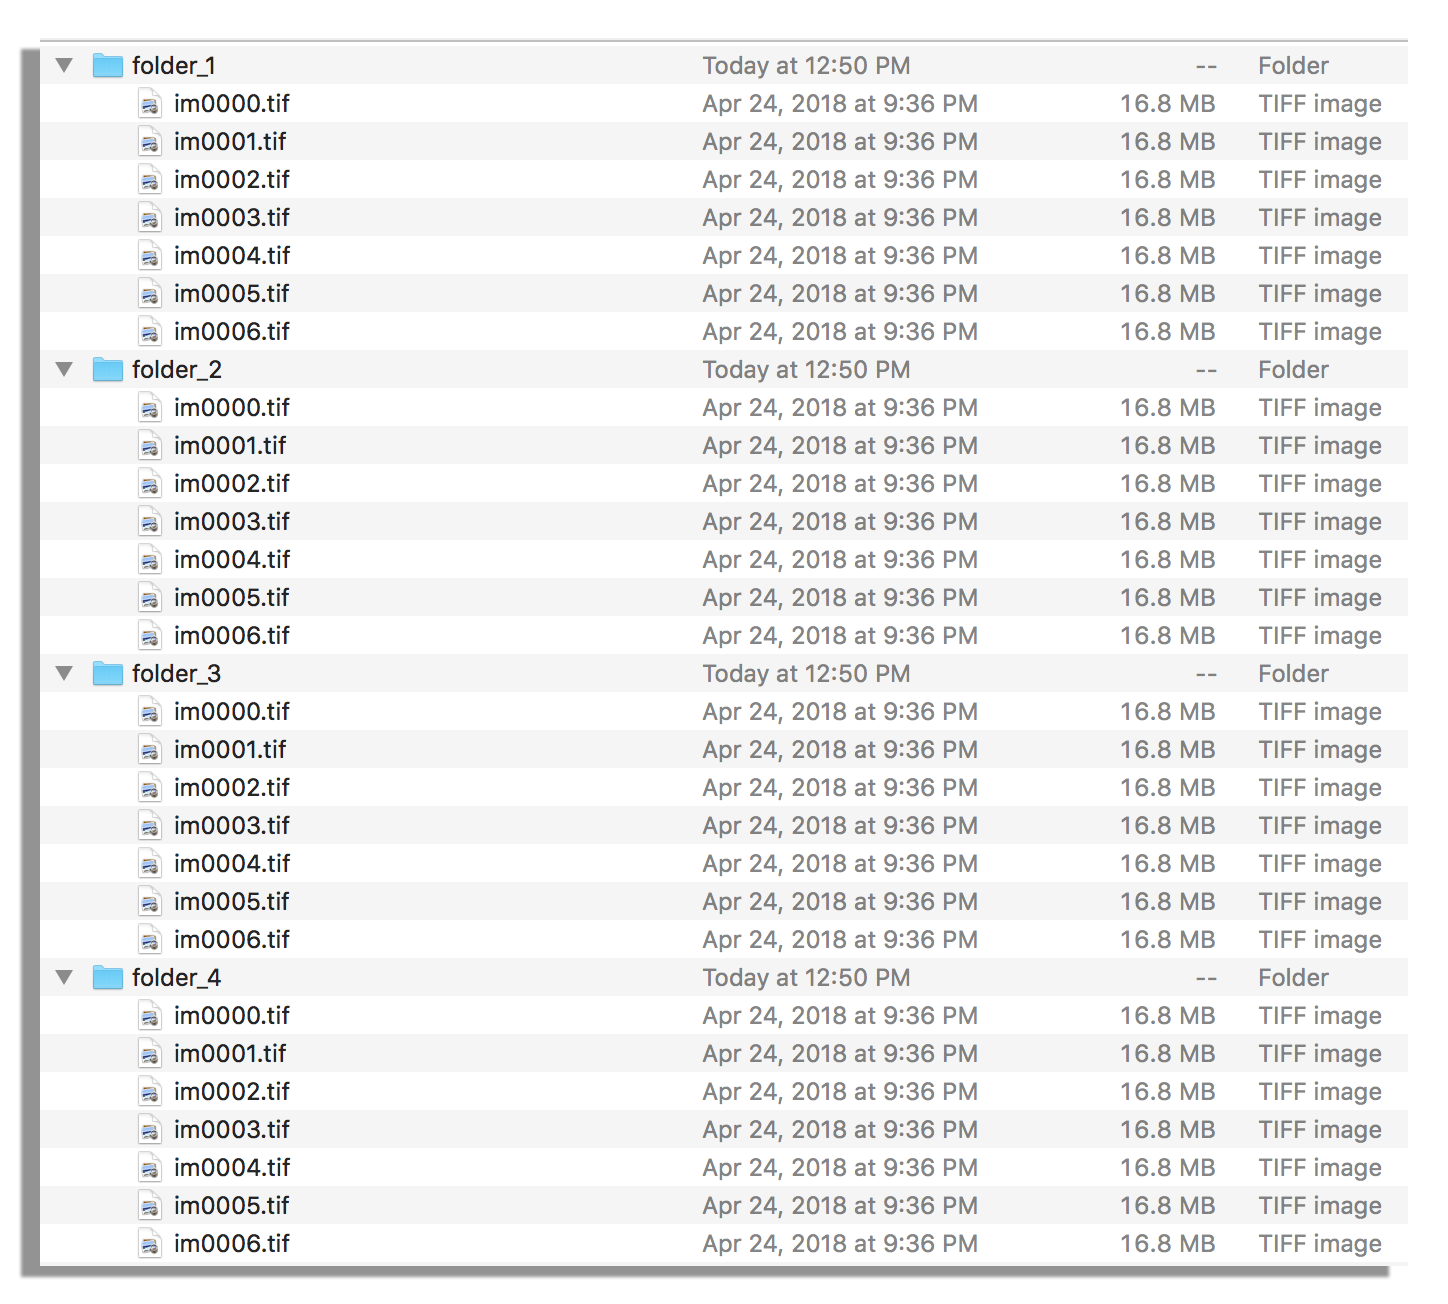Select im0004.tif name in folder_3
Viewport: 1448px width, 1304px height.
click(231, 864)
